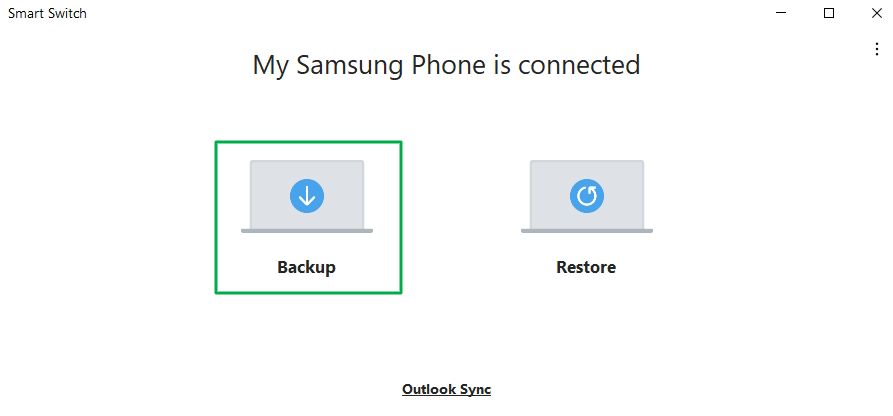
Task: Open the Outlook Sync link
Action: click(446, 389)
